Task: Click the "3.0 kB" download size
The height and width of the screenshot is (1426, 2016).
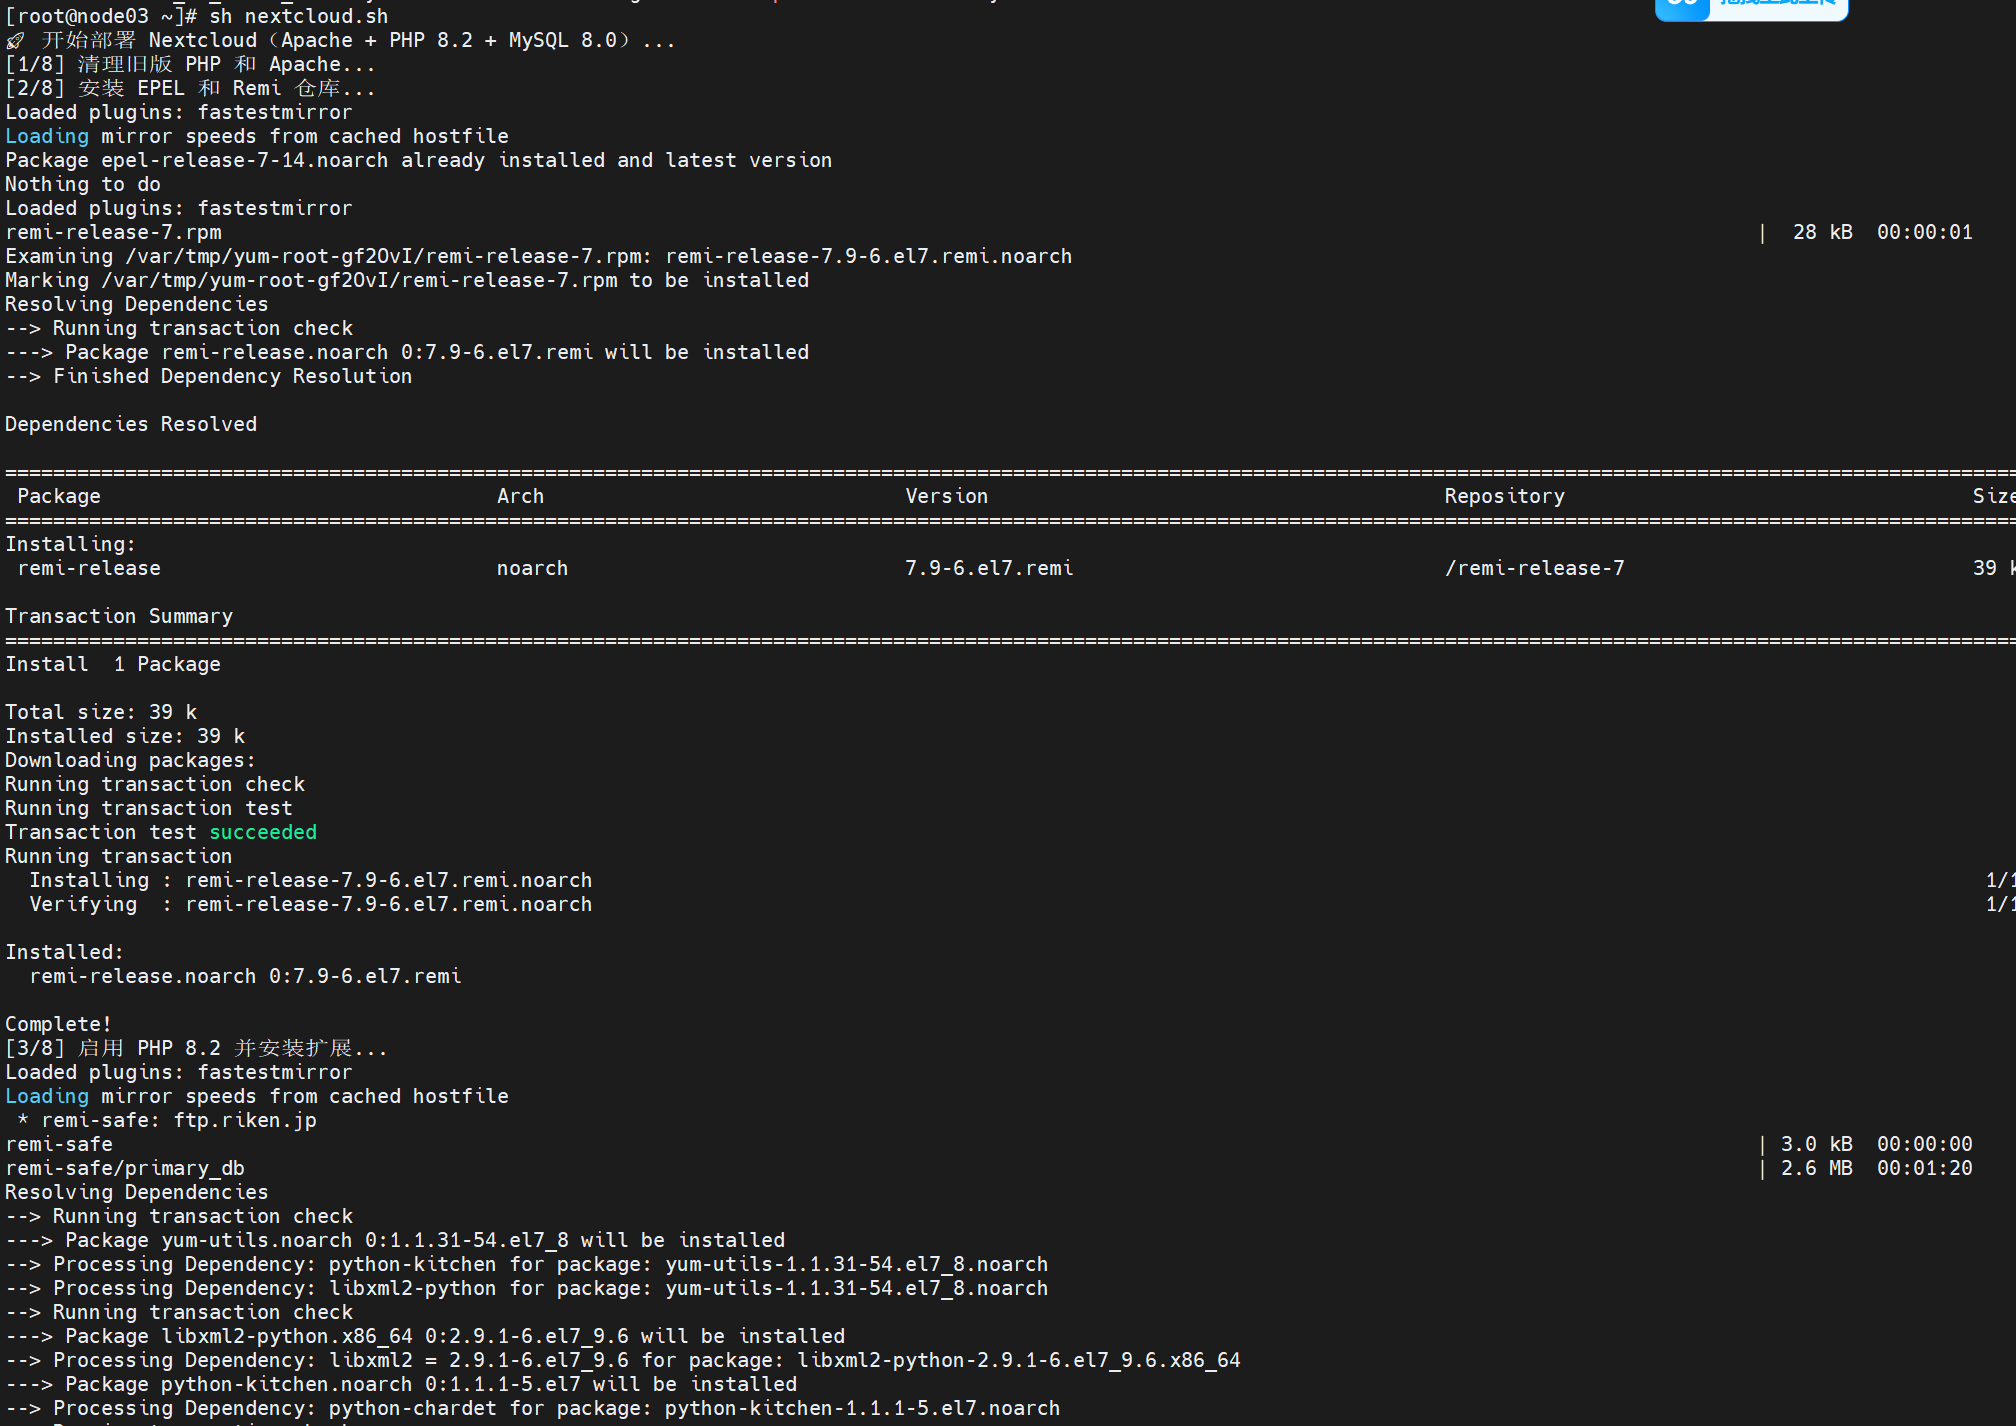Action: 1816,1144
